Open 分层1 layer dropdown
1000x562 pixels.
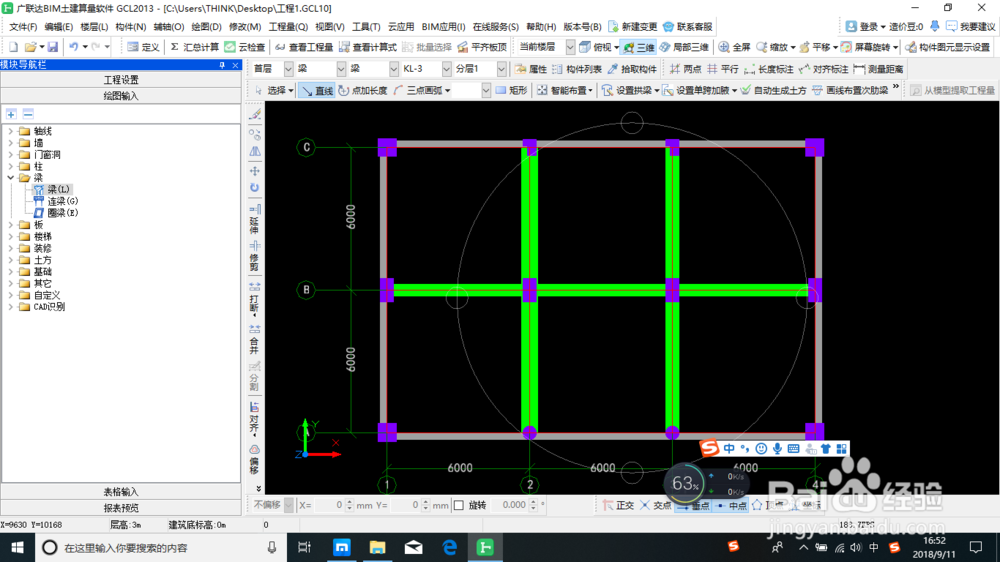pos(501,69)
